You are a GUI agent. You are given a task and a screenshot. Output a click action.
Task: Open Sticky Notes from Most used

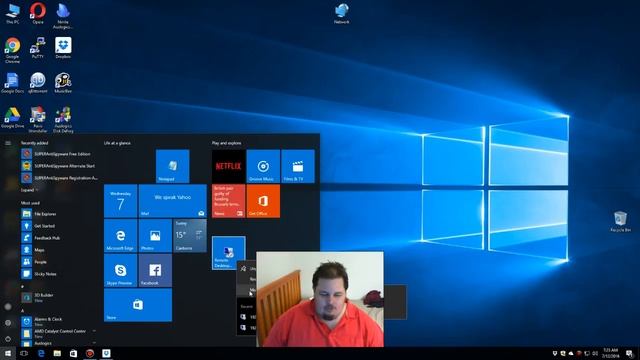60,274
